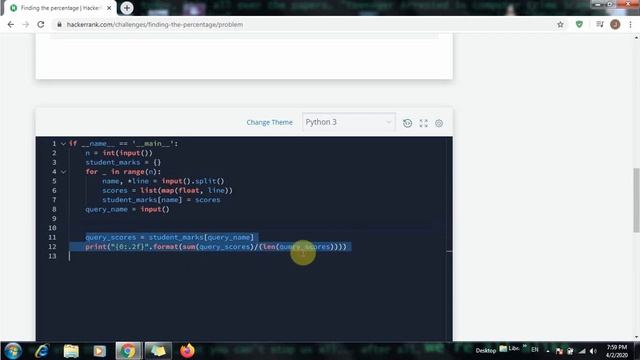The height and width of the screenshot is (360, 640).
Task: Click 'scores = list(map(float, line))' line
Action: click(167, 190)
